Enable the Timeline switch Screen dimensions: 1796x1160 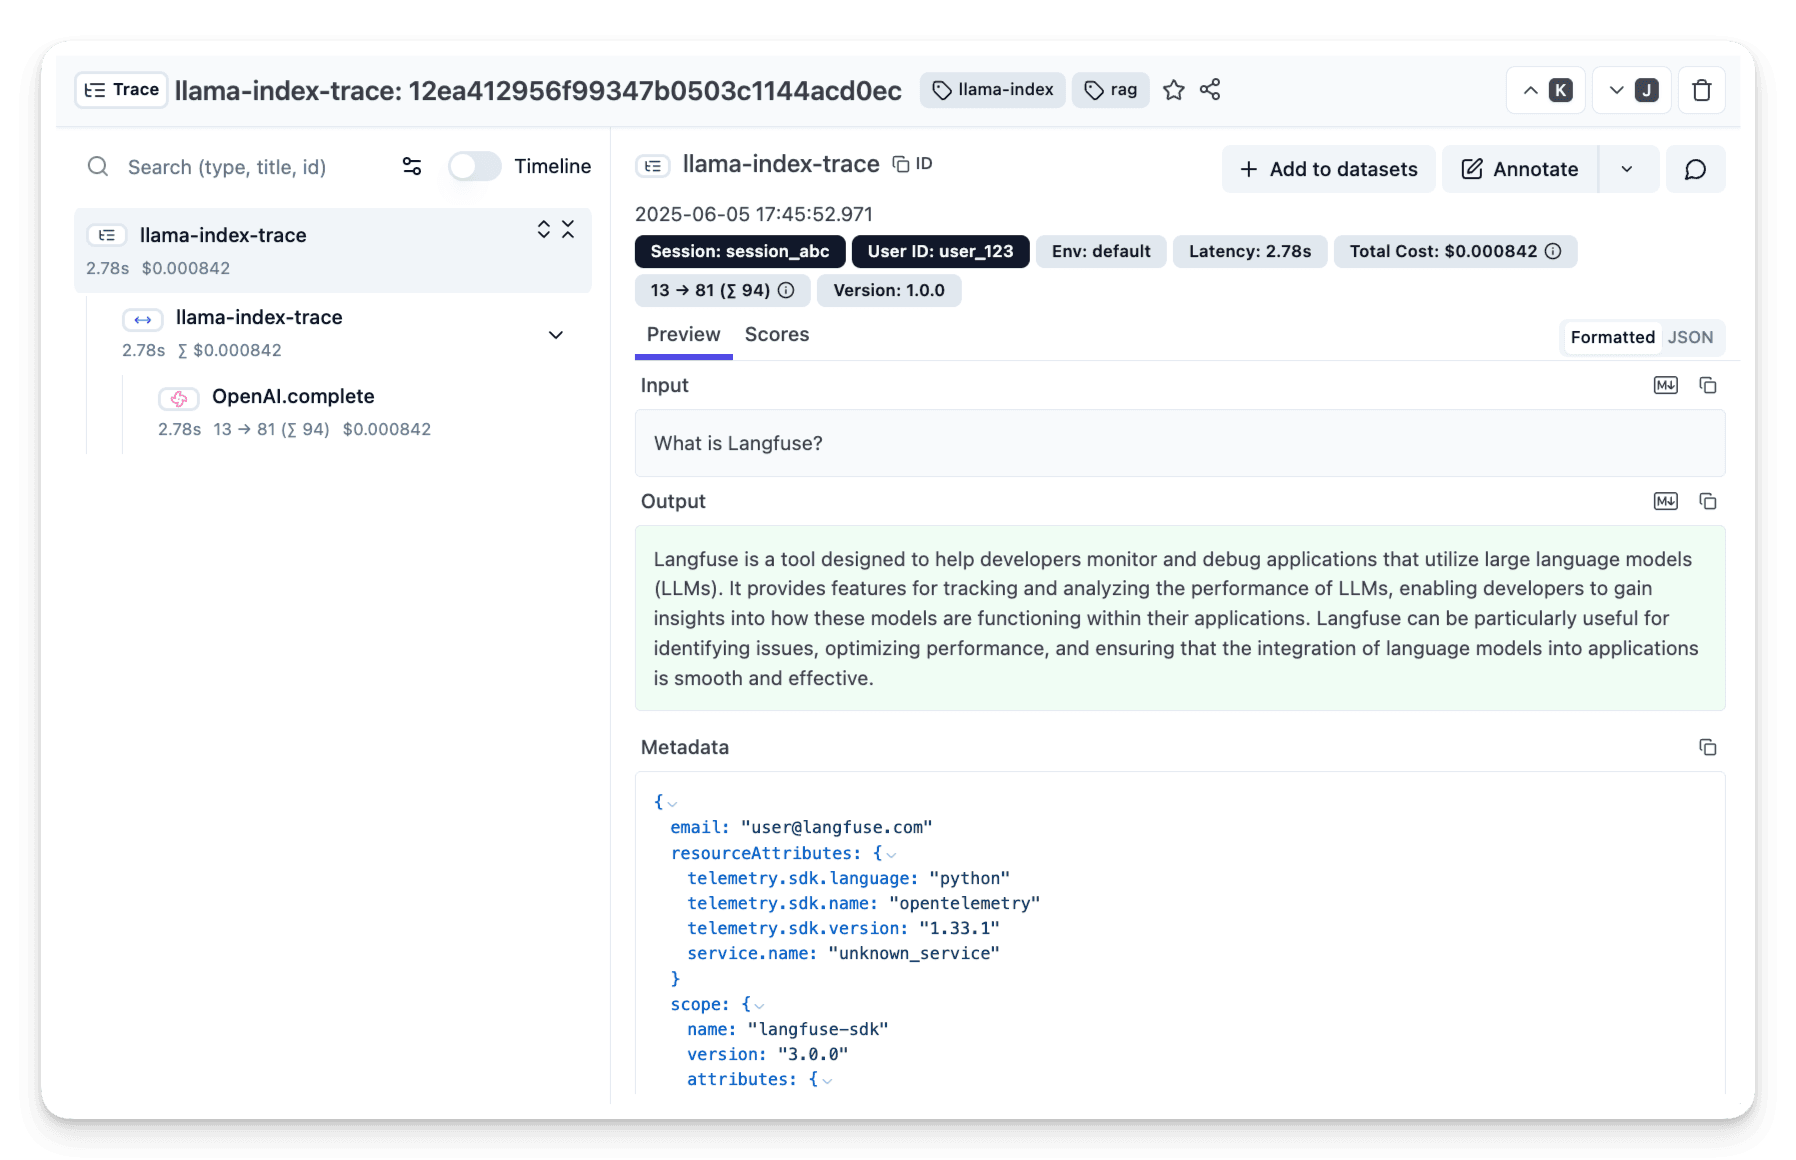click(x=474, y=166)
